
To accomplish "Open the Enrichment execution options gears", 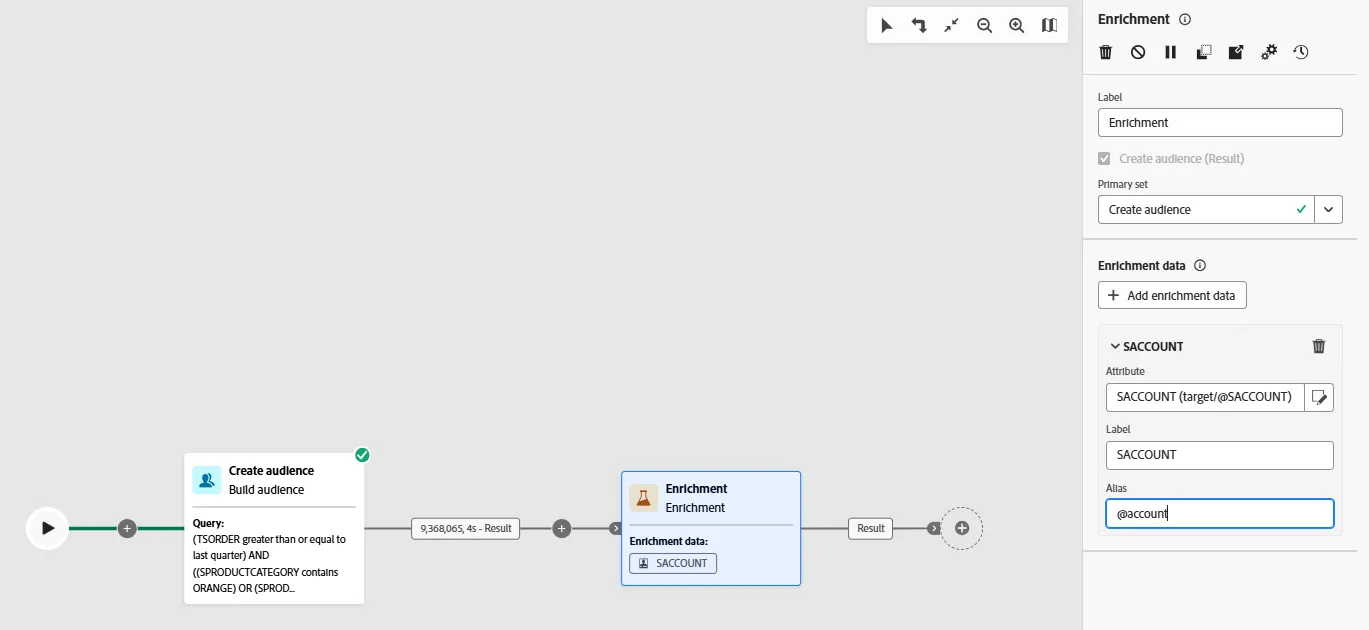I will [x=1269, y=52].
